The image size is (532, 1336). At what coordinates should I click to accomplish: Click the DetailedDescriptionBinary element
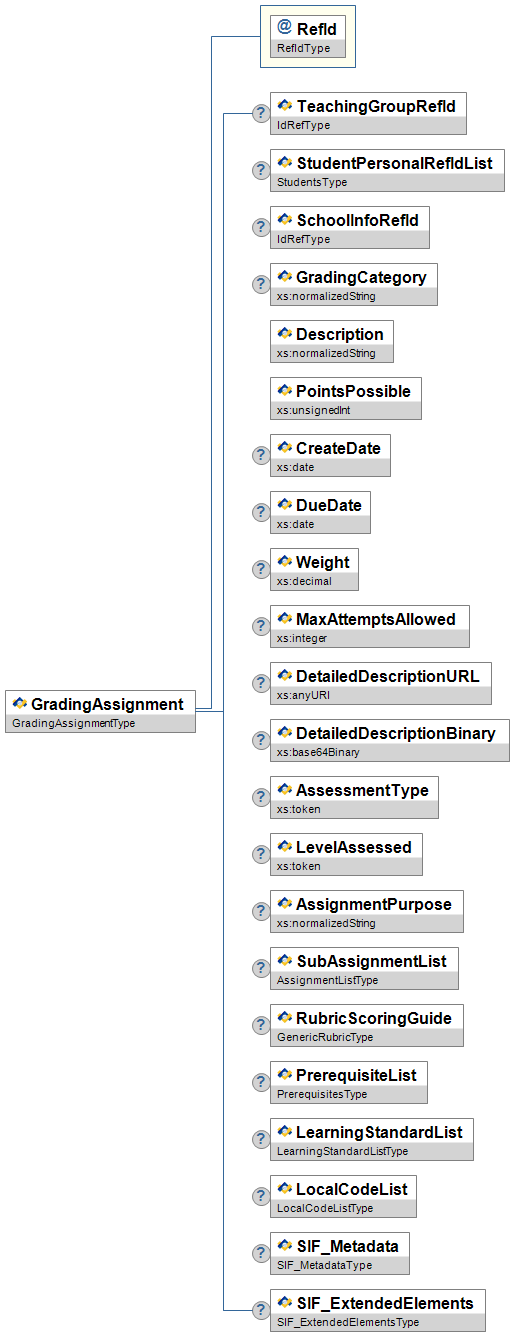click(x=390, y=740)
